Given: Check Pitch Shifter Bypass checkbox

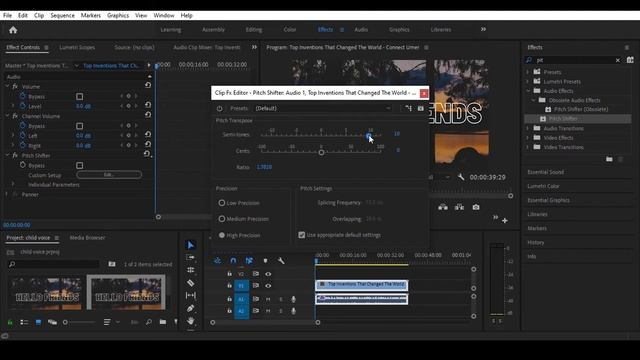Looking at the screenshot, I should click(x=80, y=165).
